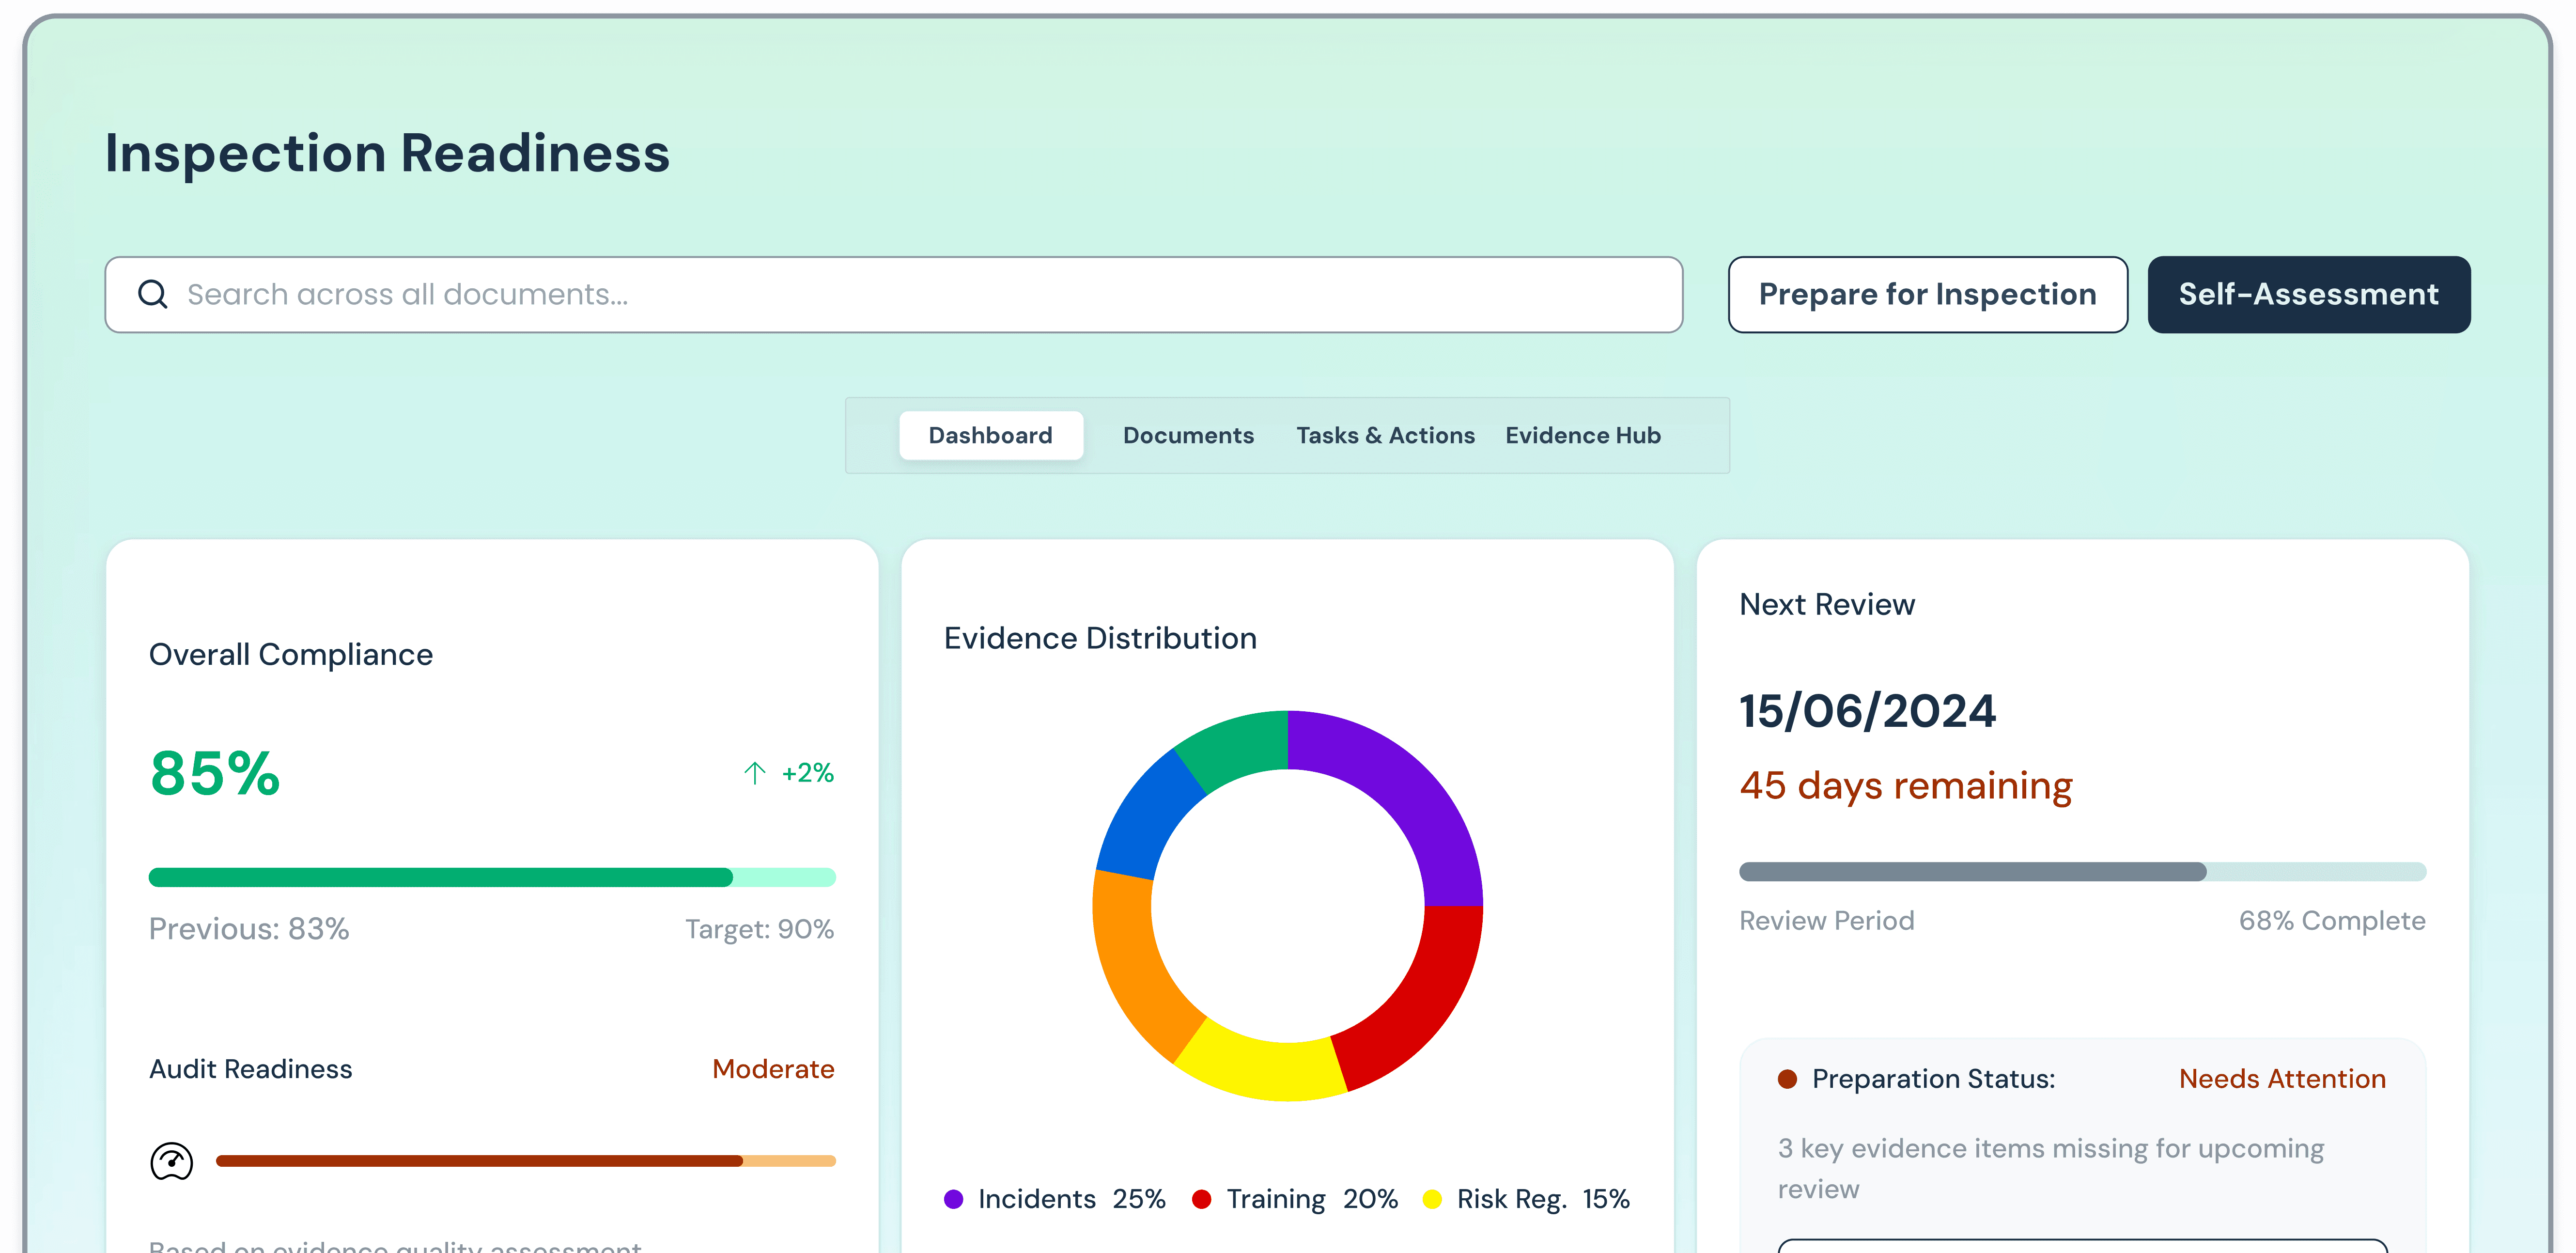The height and width of the screenshot is (1253, 2576).
Task: Switch to the Dashboard tab
Action: tap(990, 436)
